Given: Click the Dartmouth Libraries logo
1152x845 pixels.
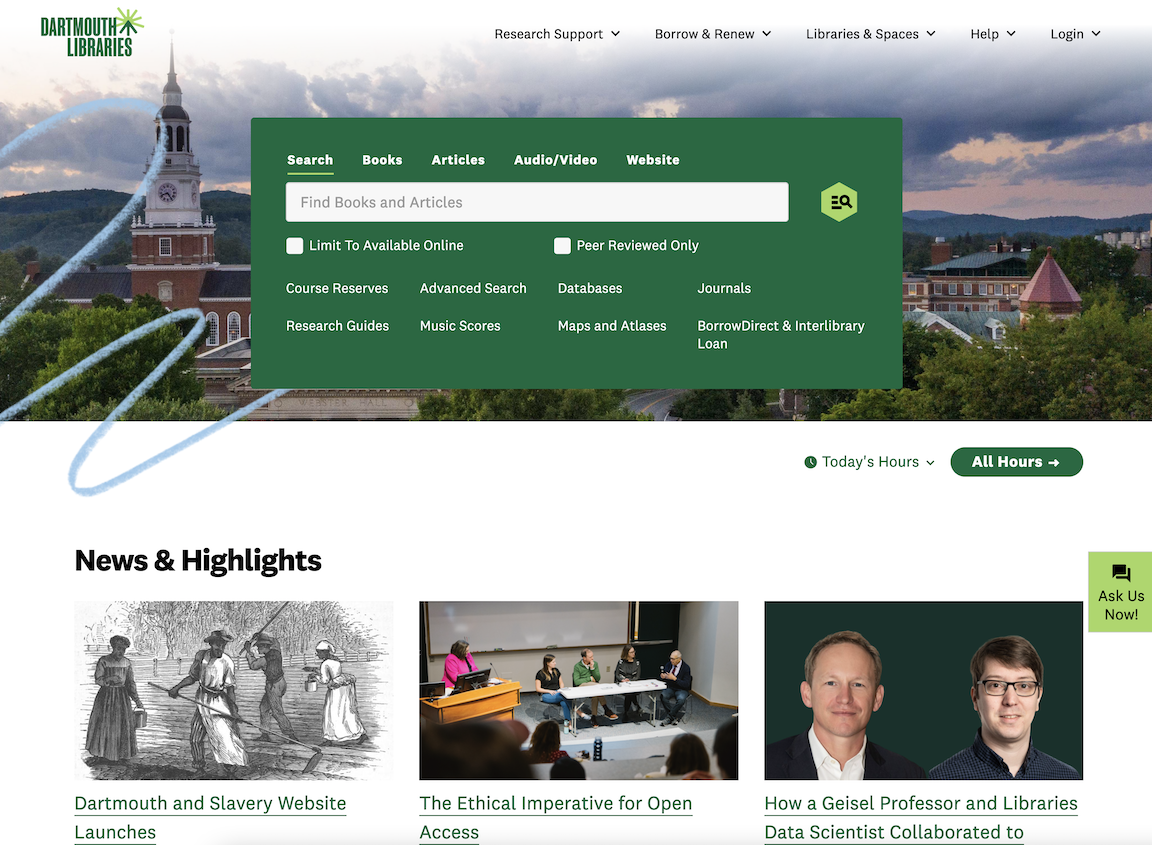Looking at the screenshot, I should click(92, 33).
